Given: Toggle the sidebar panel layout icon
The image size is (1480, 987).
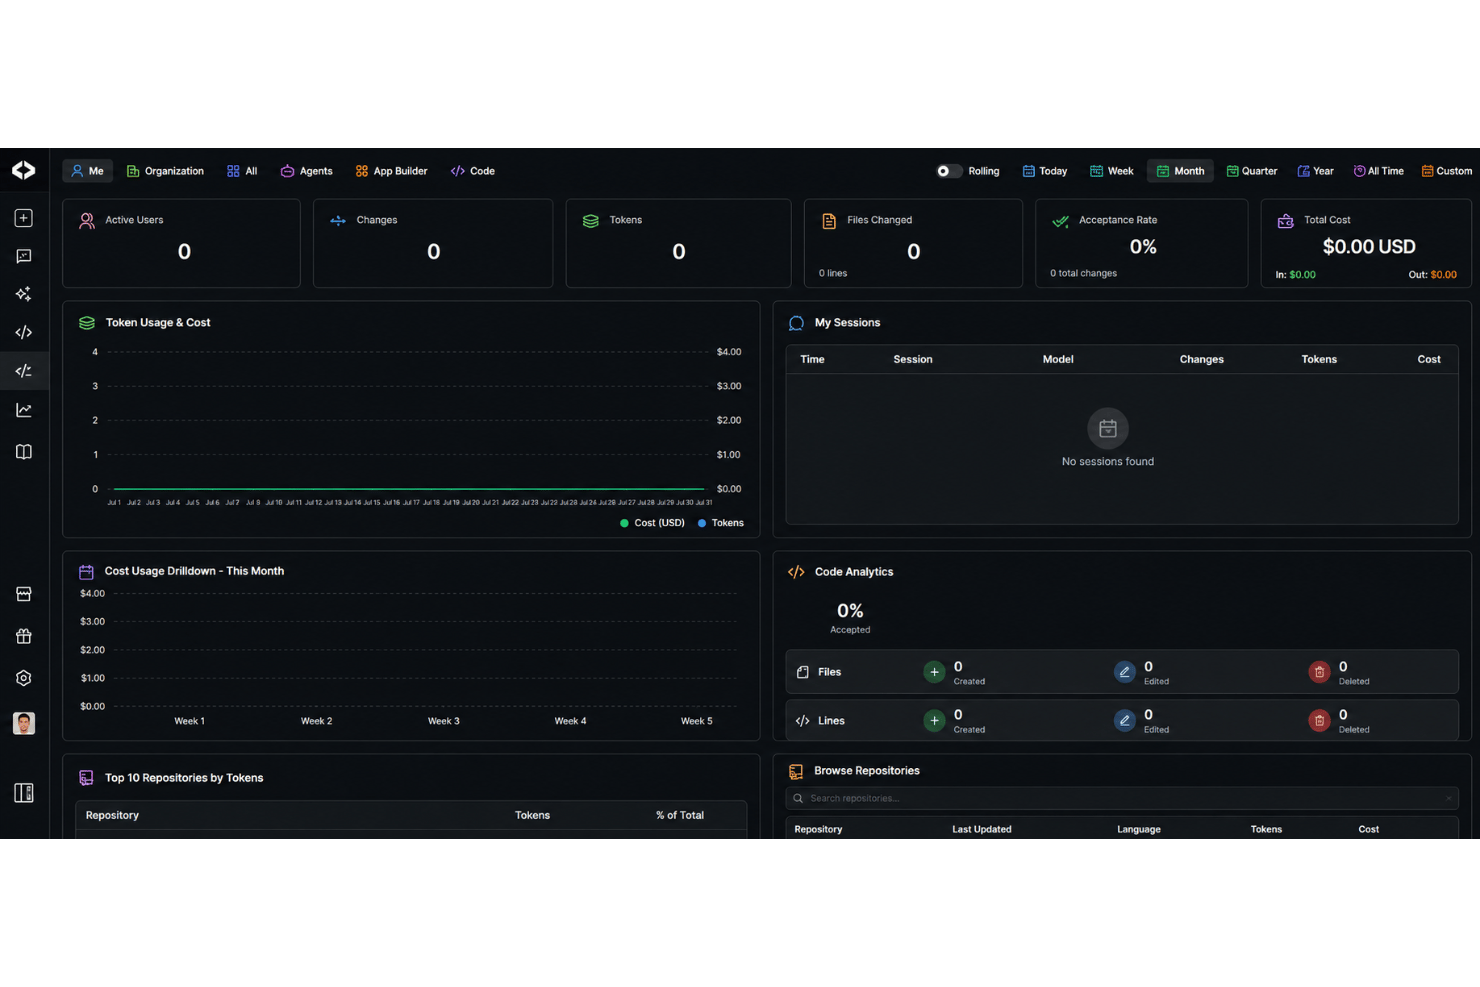Looking at the screenshot, I should (24, 793).
